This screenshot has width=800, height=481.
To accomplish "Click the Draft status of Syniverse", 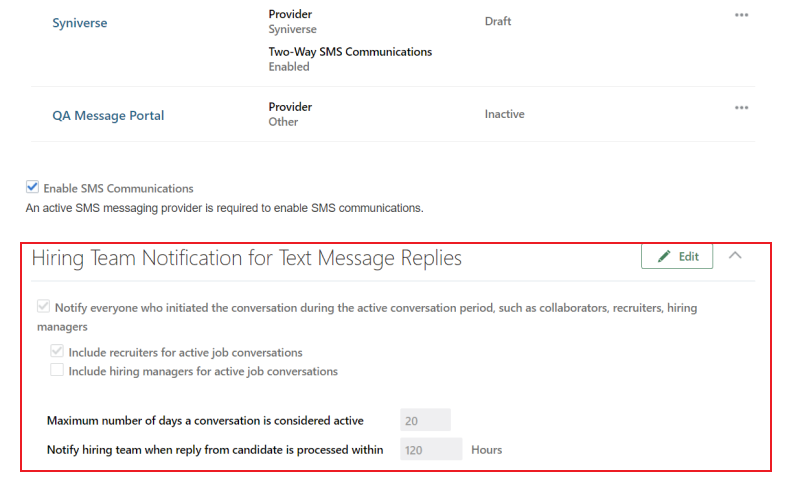I will (x=500, y=20).
